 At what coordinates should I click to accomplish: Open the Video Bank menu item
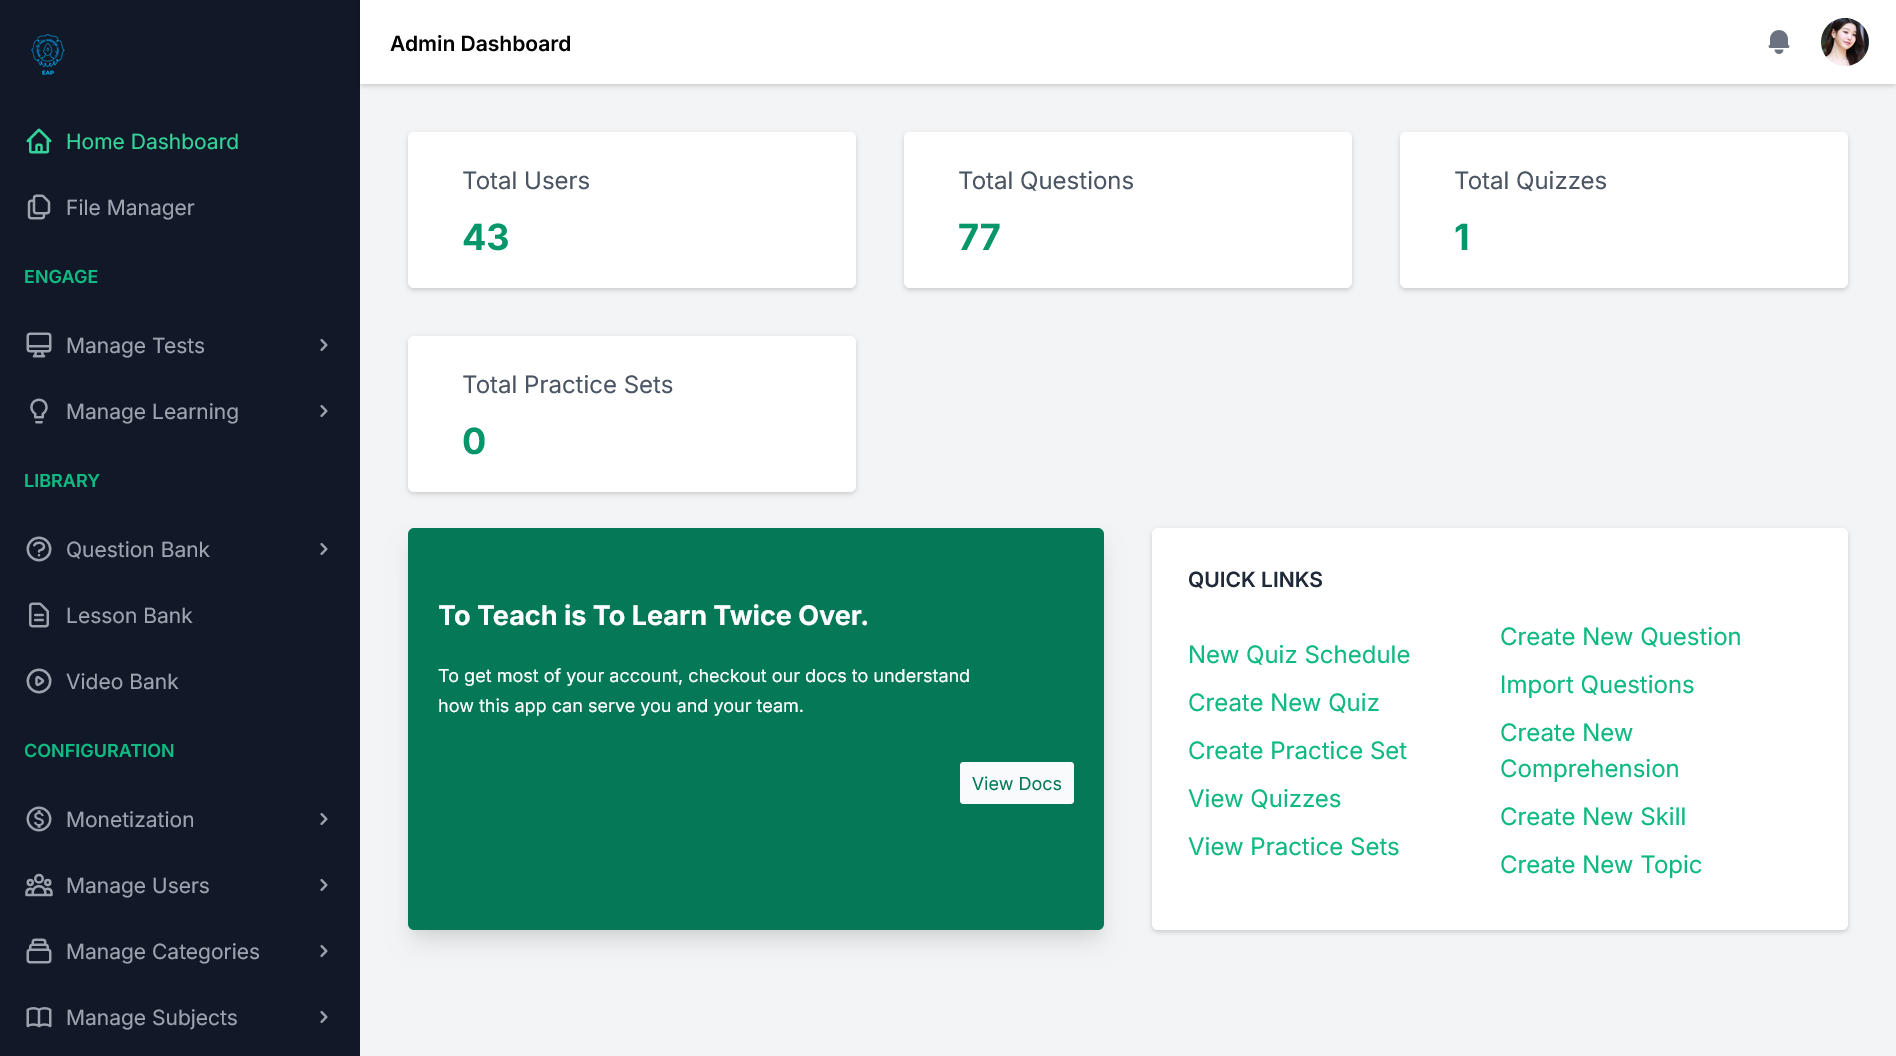pos(122,682)
